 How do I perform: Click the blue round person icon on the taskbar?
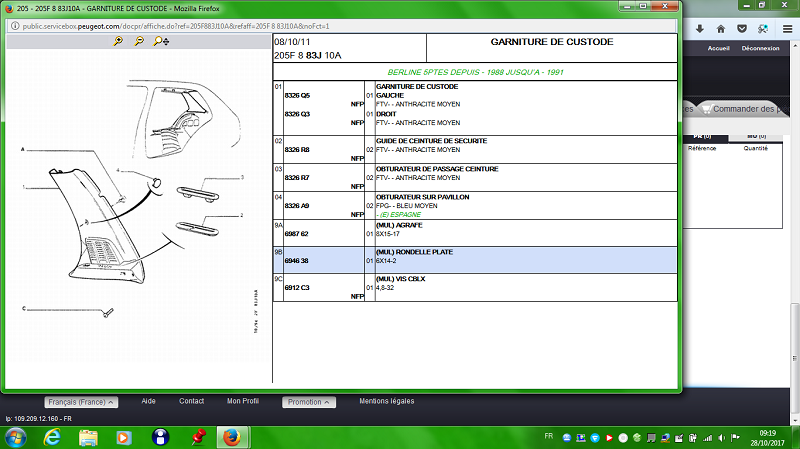[160, 437]
